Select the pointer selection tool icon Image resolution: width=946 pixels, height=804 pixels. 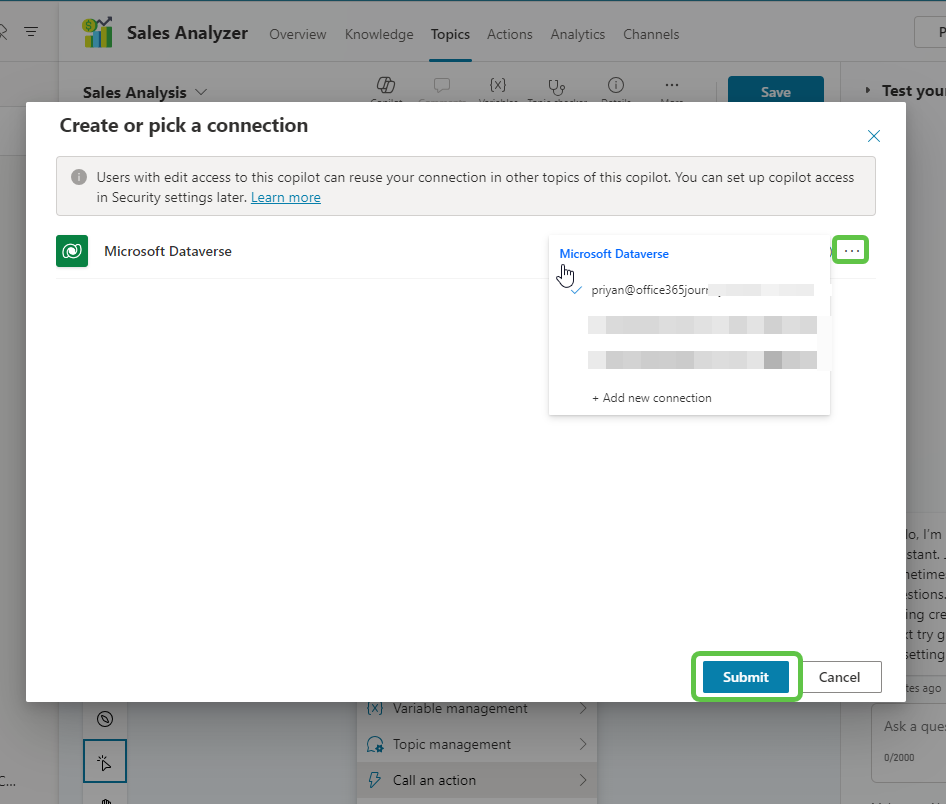point(105,765)
